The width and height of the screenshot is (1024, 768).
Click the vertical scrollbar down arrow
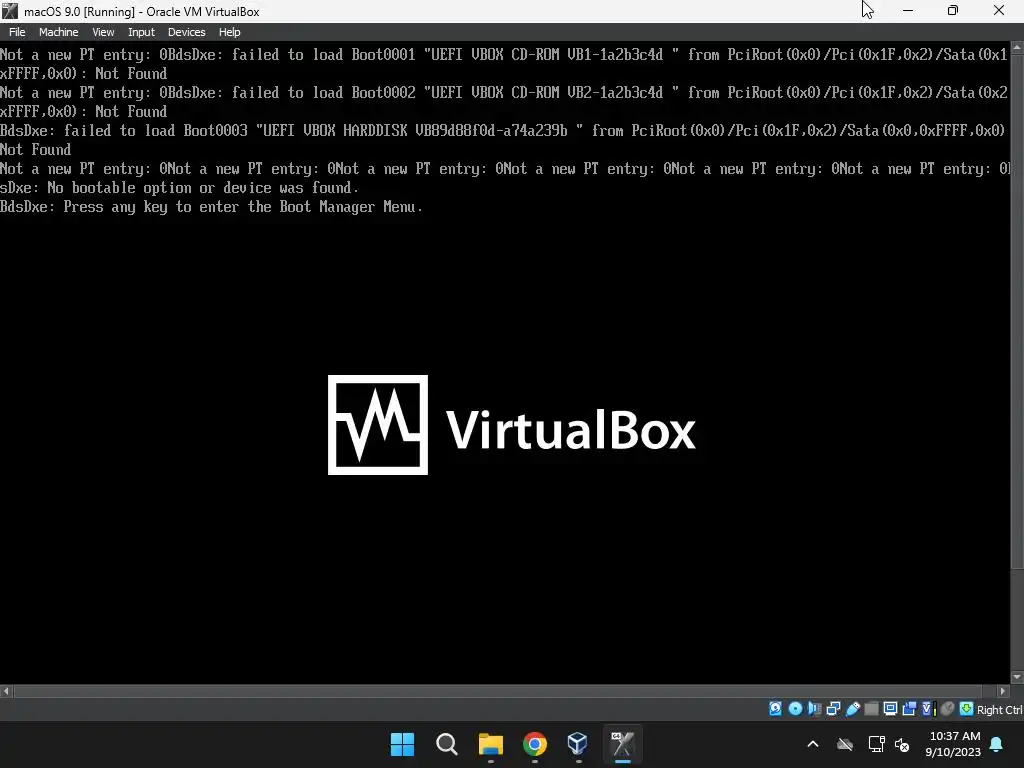[1017, 678]
